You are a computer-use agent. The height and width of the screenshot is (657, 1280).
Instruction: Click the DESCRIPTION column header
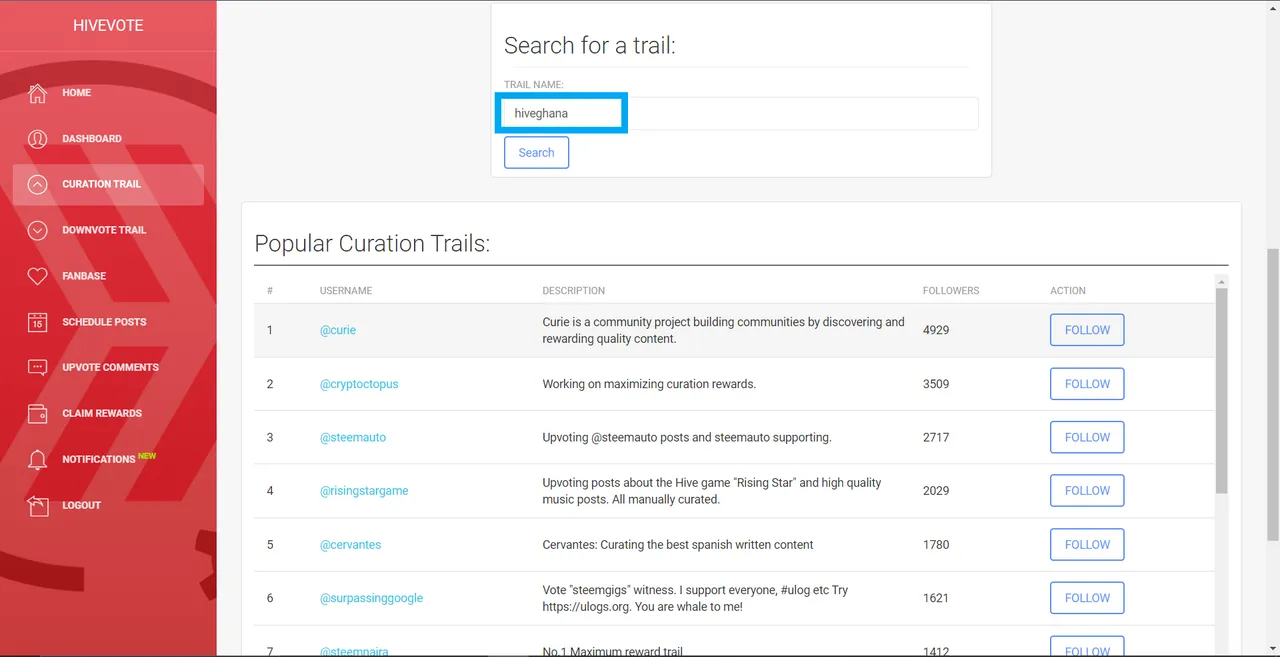pyautogui.click(x=574, y=291)
